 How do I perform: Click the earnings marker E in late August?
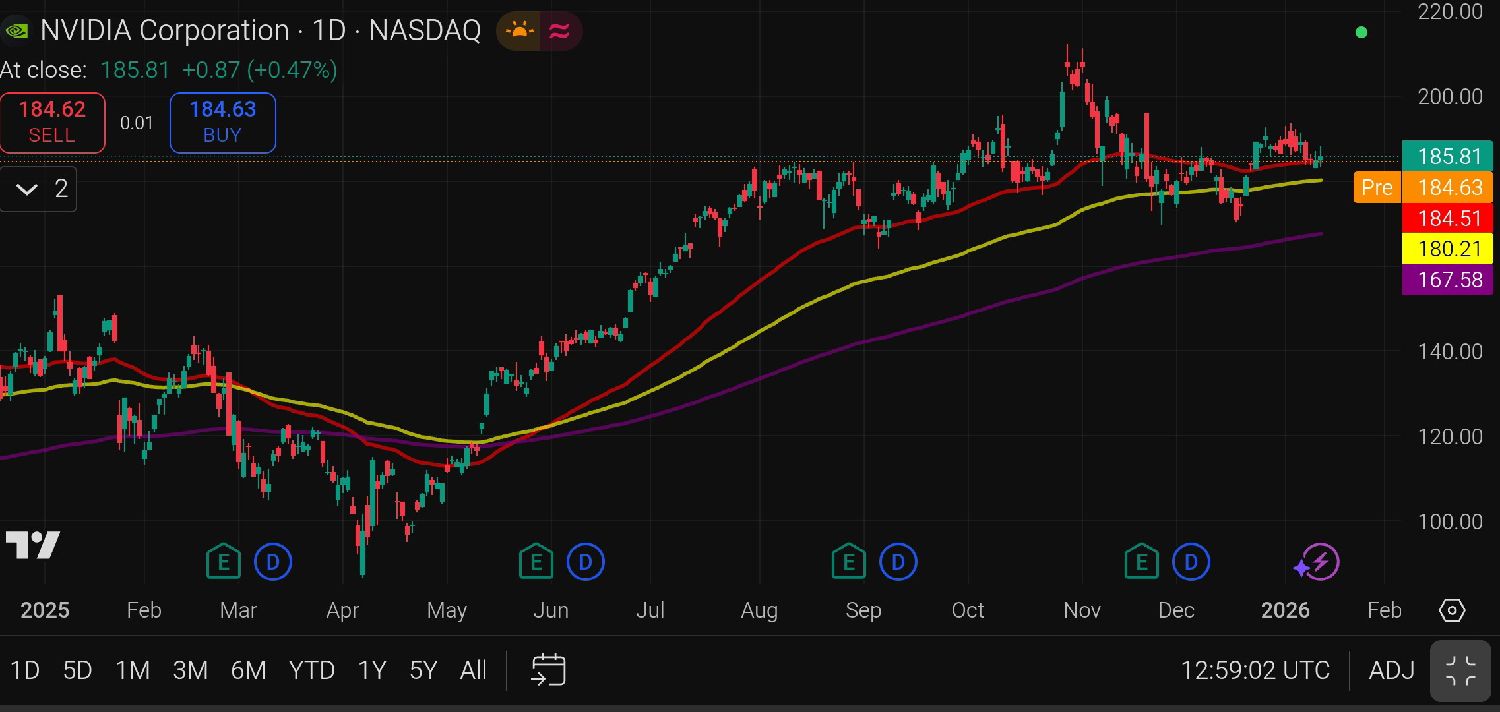(849, 562)
